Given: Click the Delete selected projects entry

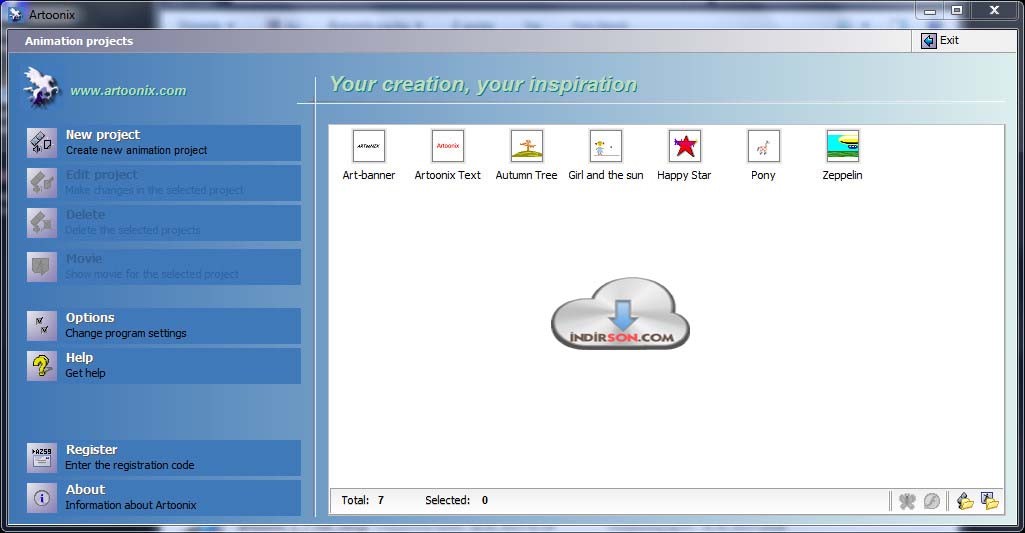Looking at the screenshot, I should [x=163, y=222].
